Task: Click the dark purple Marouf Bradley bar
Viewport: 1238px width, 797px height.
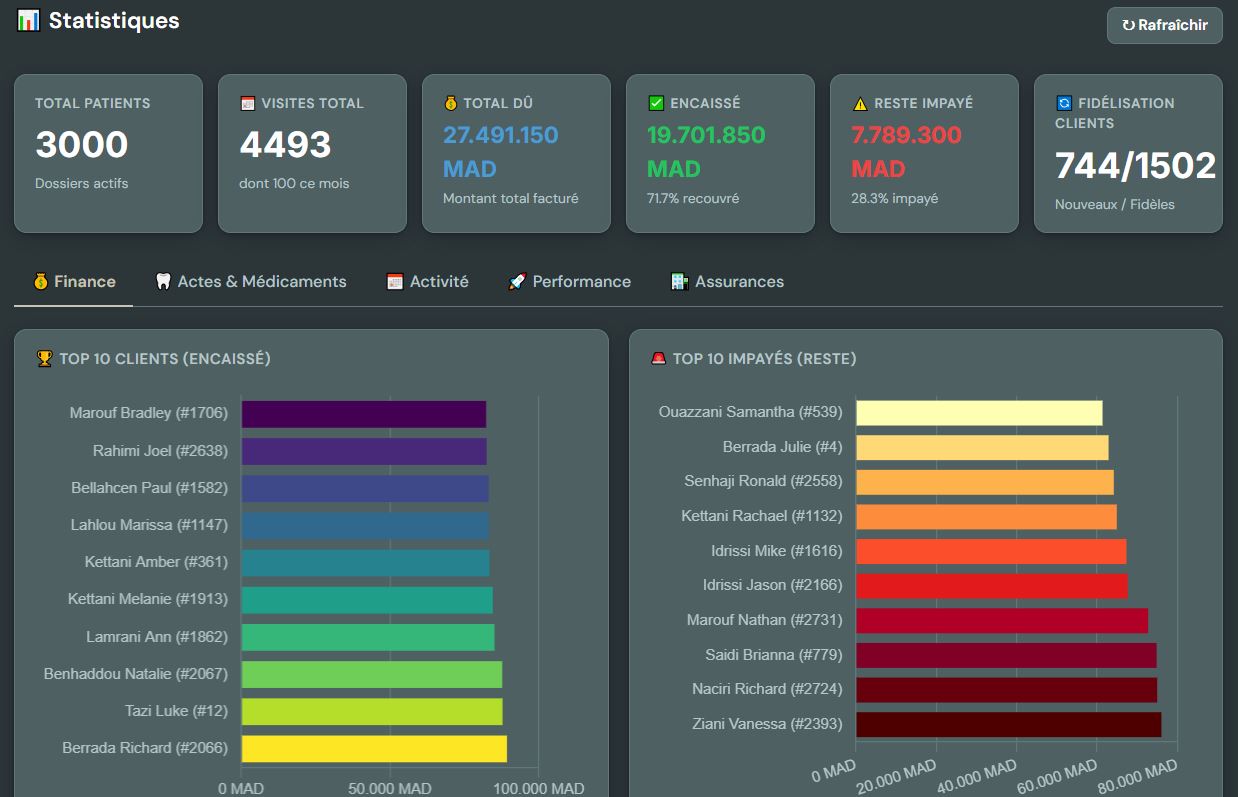Action: 364,414
